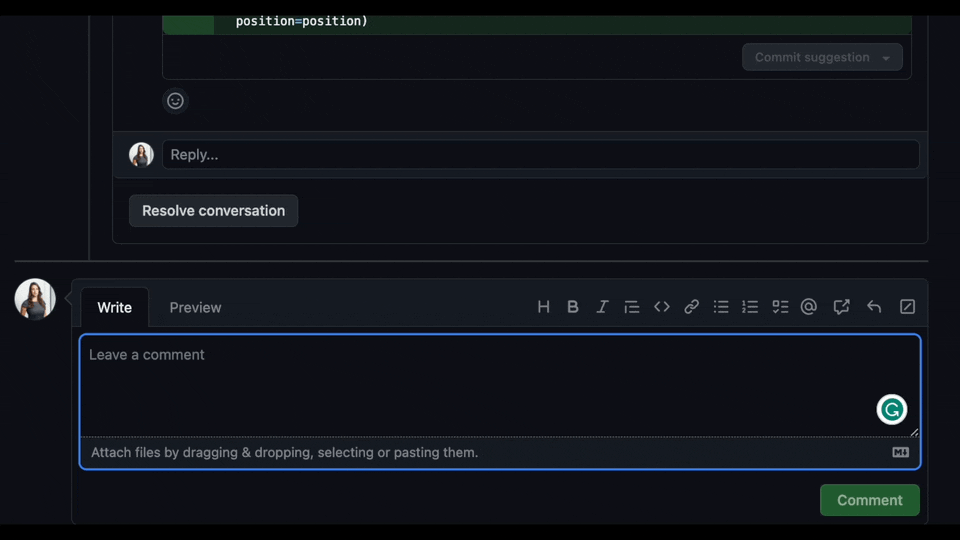This screenshot has height=540, width=960.
Task: Toggle bold formatting in the comment toolbar
Action: pos(573,307)
